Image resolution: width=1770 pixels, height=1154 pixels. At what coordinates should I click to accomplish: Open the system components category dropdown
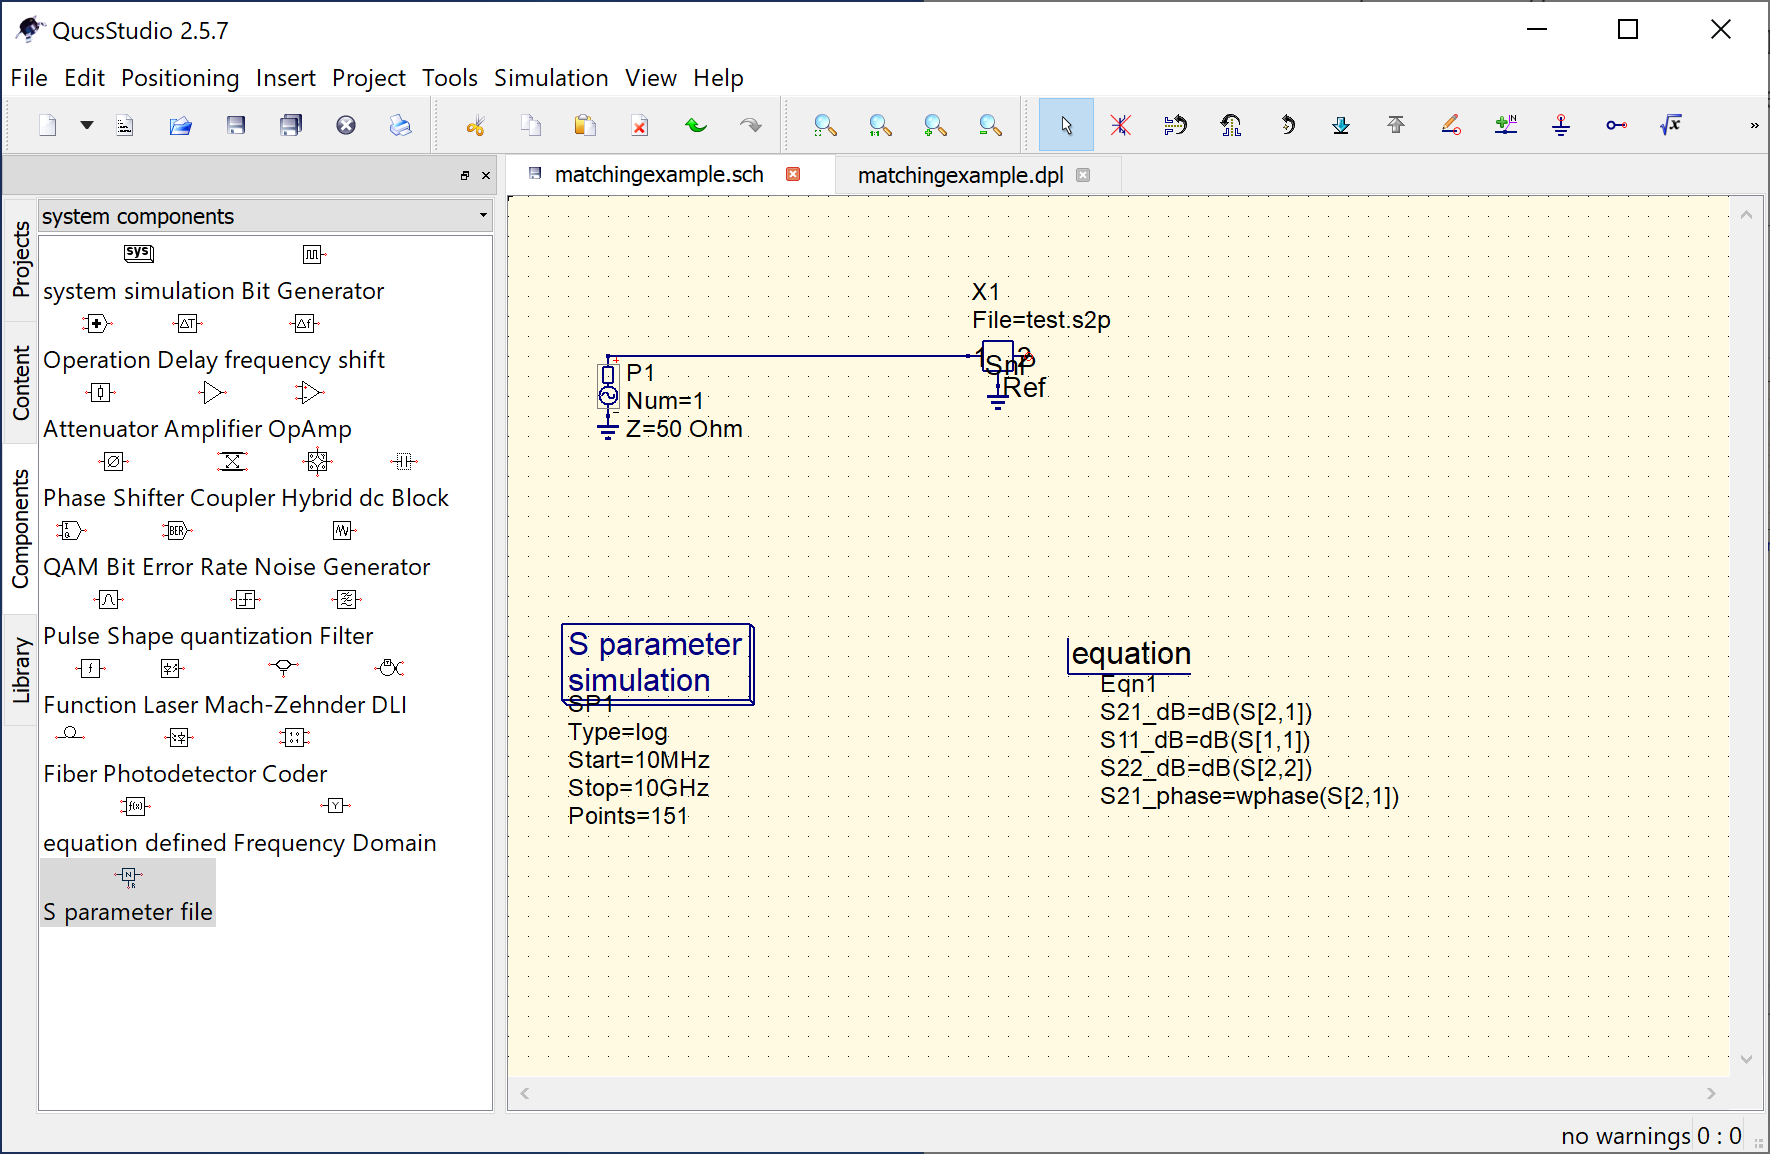(265, 216)
